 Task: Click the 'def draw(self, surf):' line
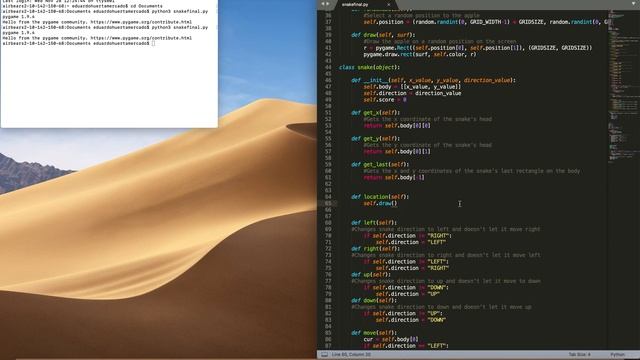[x=383, y=35]
